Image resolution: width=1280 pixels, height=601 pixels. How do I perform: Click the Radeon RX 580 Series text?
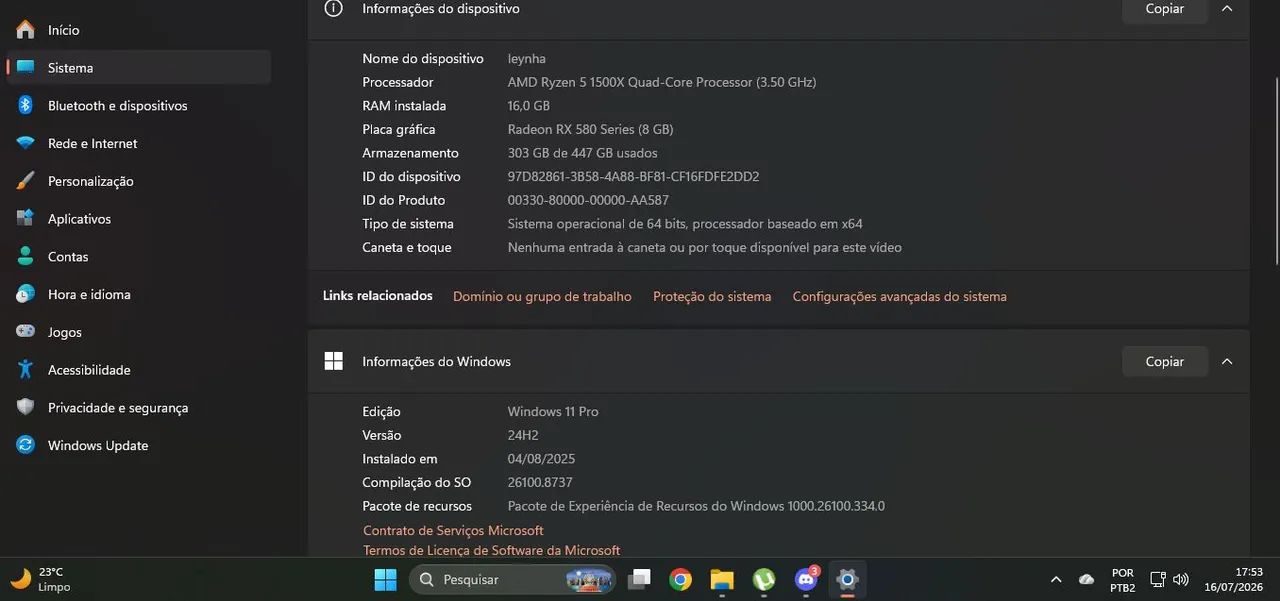tap(590, 130)
